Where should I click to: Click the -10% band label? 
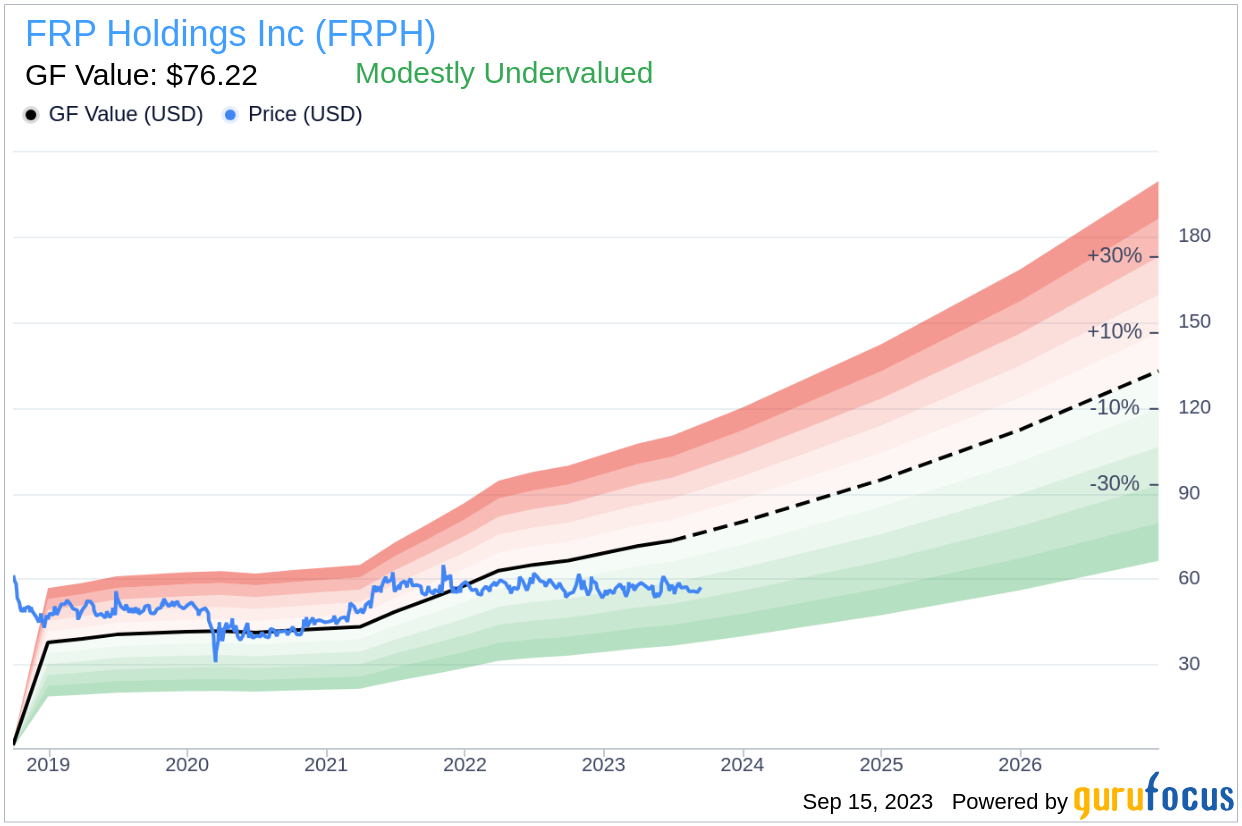(x=1114, y=408)
